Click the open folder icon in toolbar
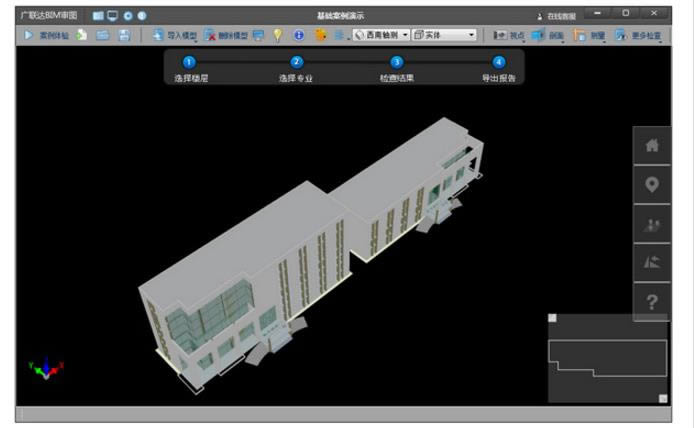 coord(103,35)
